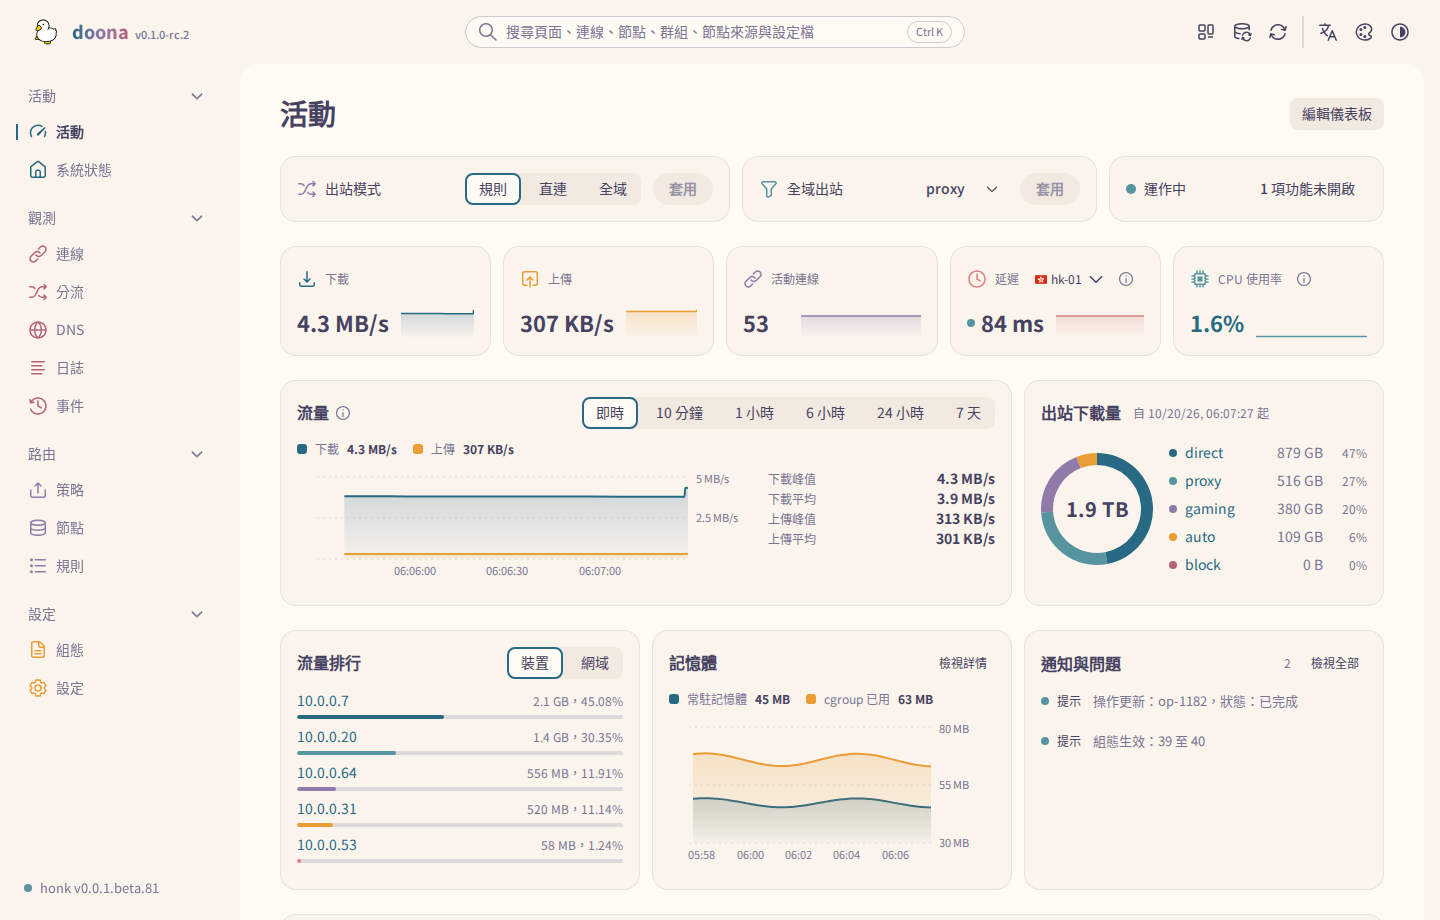Click 檢視詳情 in memory panel
The height and width of the screenshot is (920, 1440).
tap(963, 663)
